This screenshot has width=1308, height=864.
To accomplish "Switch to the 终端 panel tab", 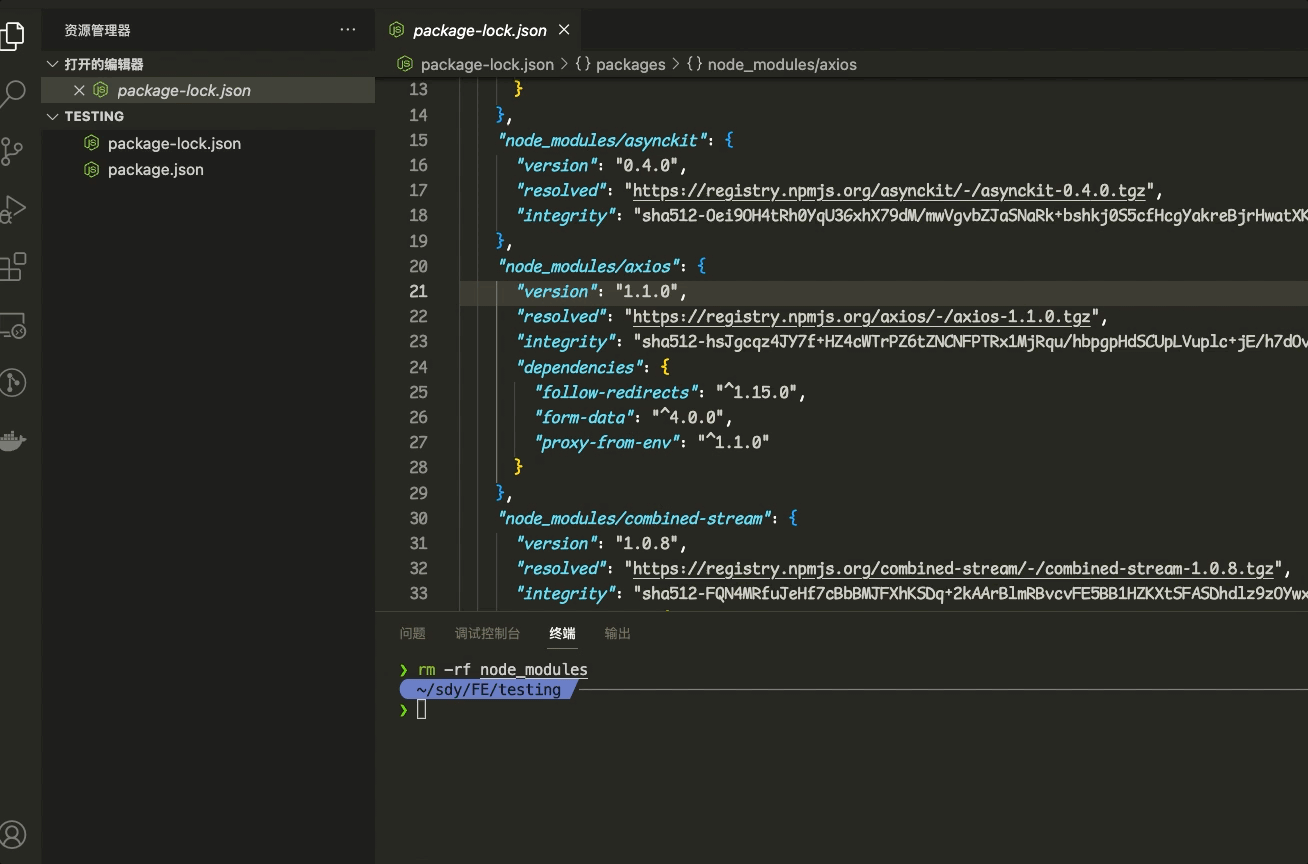I will (562, 633).
